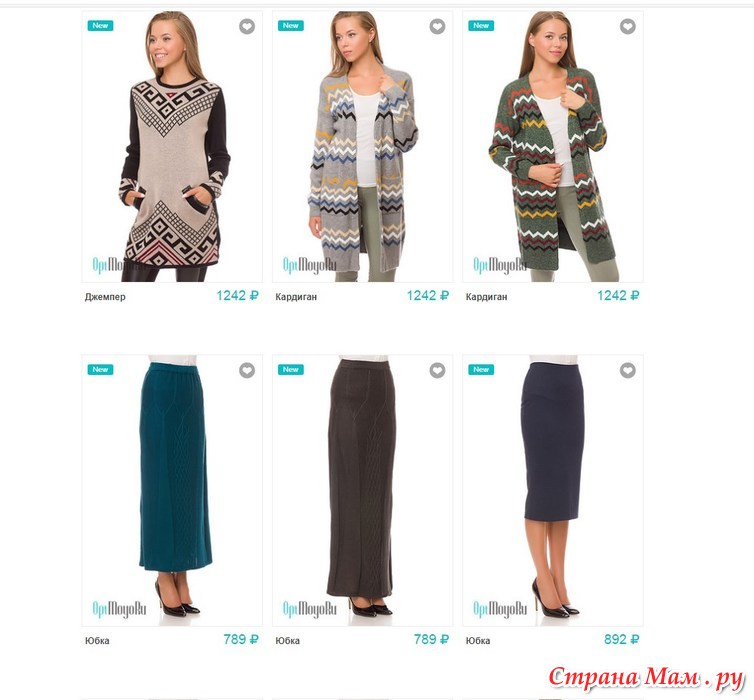Click heart icon on navy pencil Юбка

628,370
